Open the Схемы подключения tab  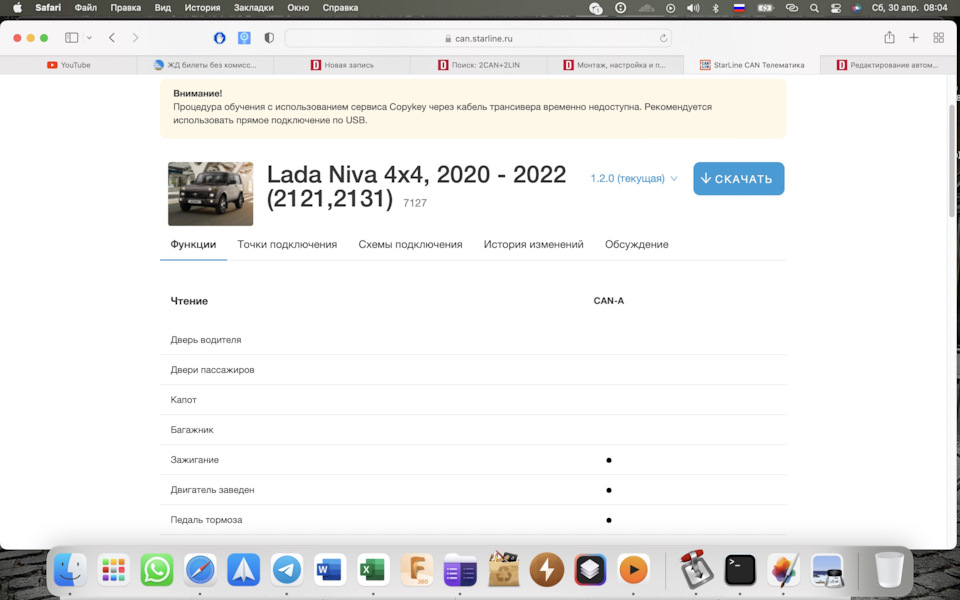410,244
